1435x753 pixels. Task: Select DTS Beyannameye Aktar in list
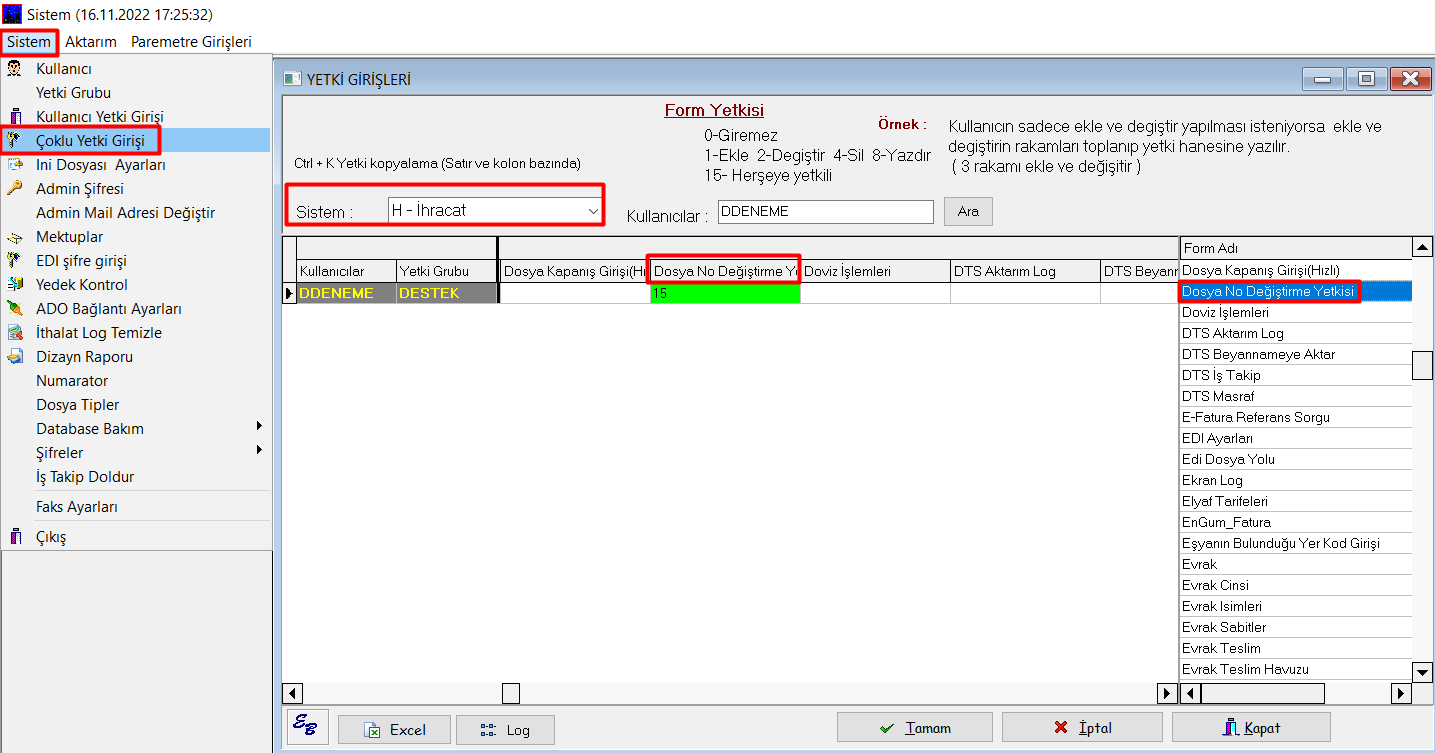click(x=1296, y=354)
